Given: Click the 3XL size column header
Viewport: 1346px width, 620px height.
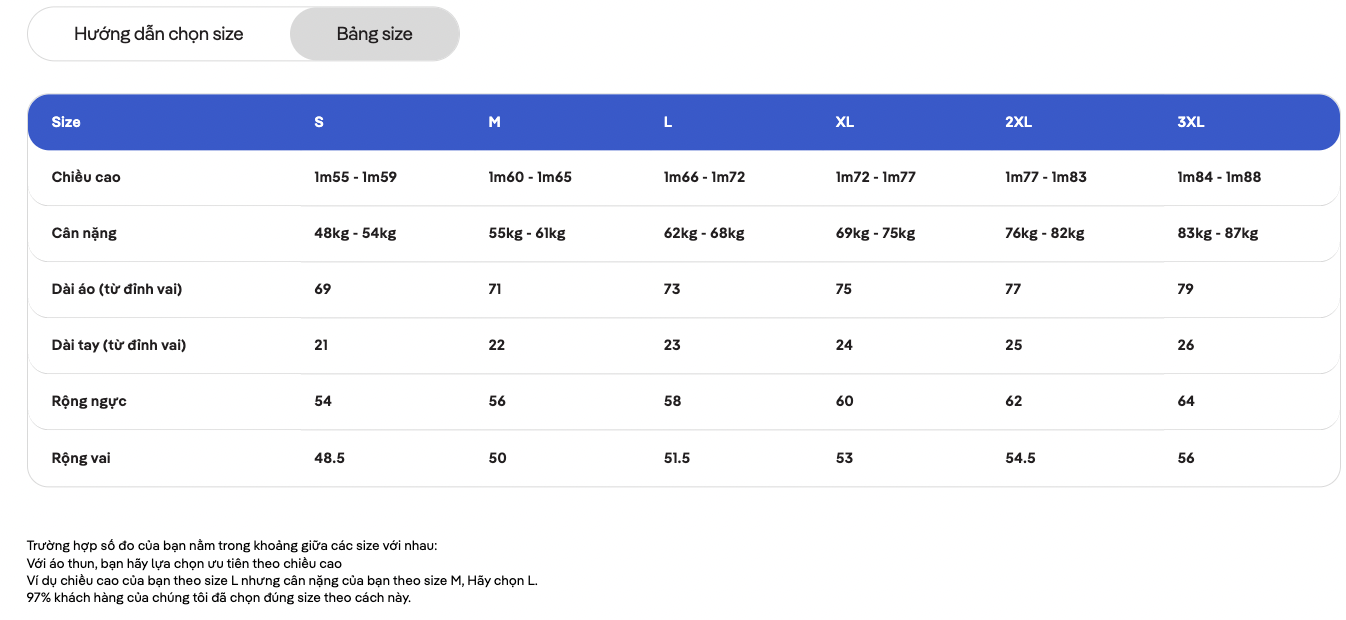Looking at the screenshot, I should 1191,122.
